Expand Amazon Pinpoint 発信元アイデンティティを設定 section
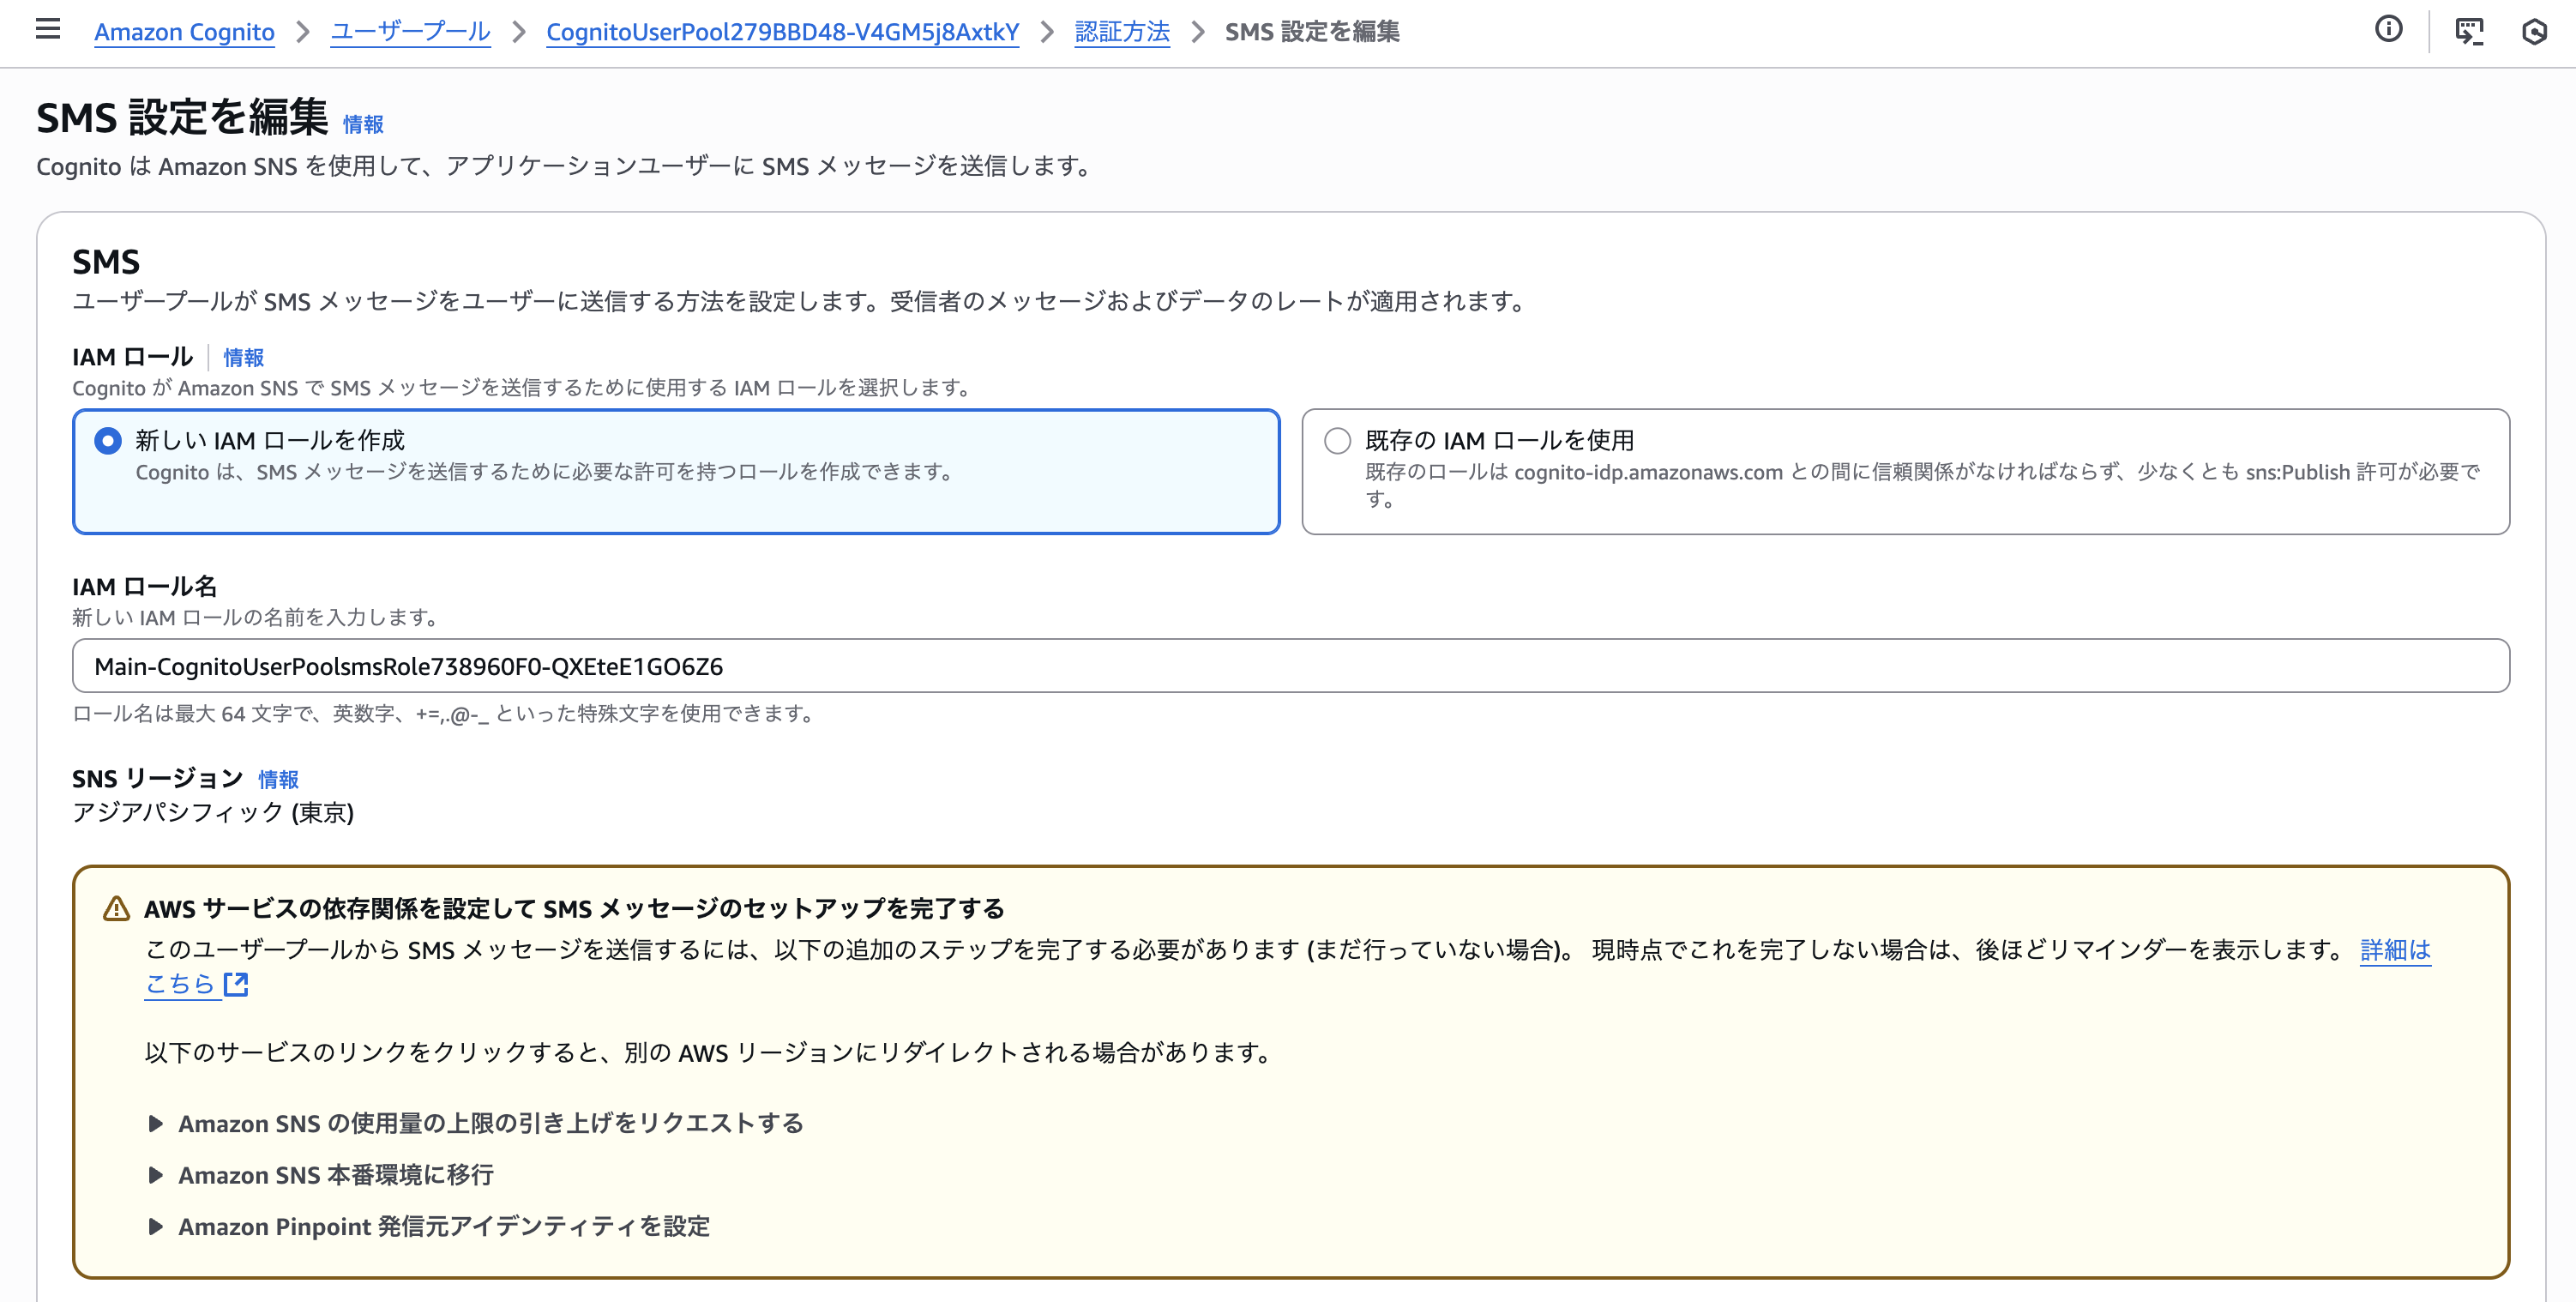2576x1302 pixels. point(443,1226)
